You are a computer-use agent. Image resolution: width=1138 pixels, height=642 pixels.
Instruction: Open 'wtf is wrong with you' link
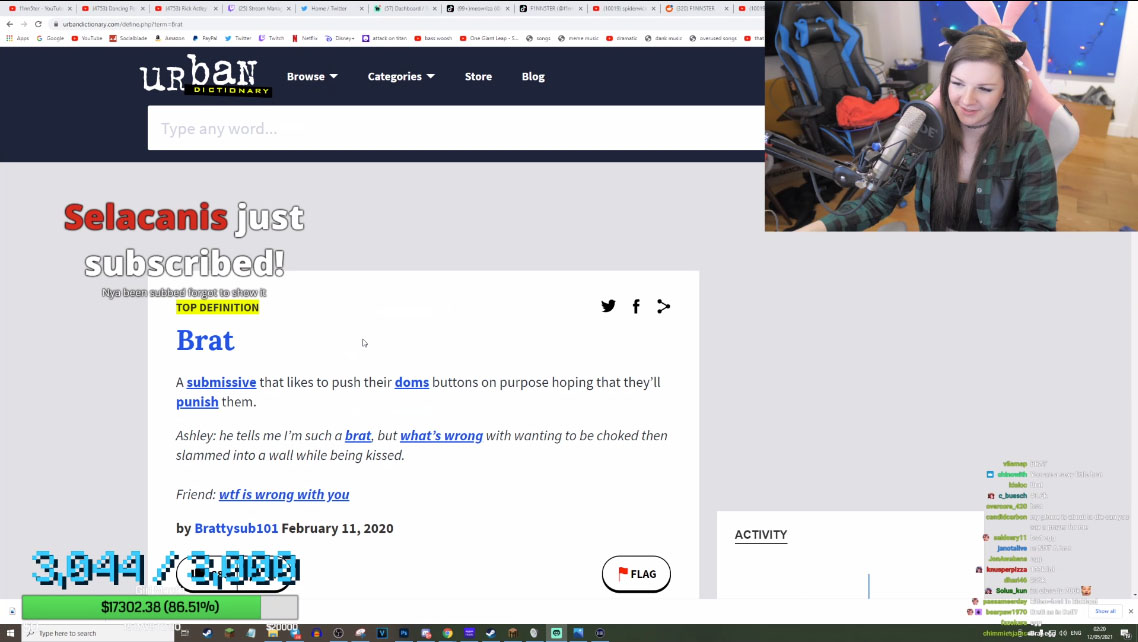[284, 494]
